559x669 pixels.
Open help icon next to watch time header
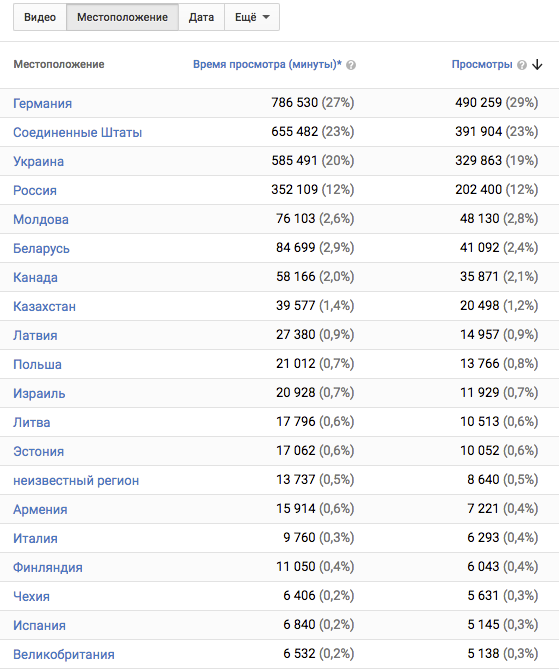click(351, 65)
